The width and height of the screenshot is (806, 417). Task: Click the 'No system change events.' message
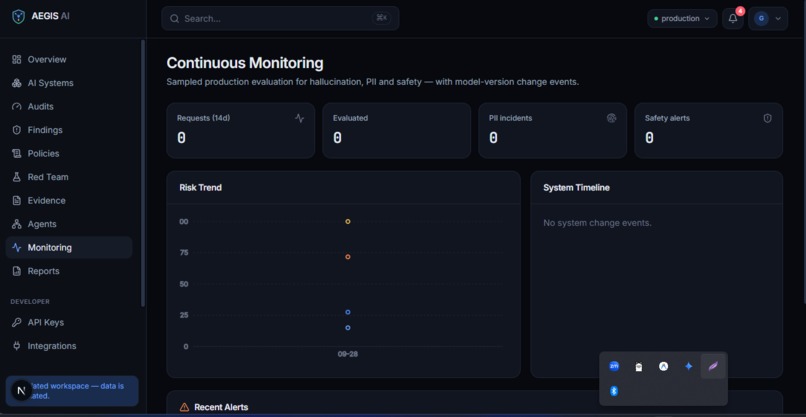point(597,223)
